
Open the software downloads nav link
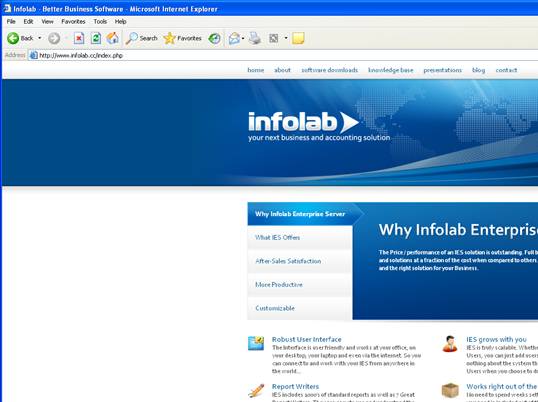329,70
